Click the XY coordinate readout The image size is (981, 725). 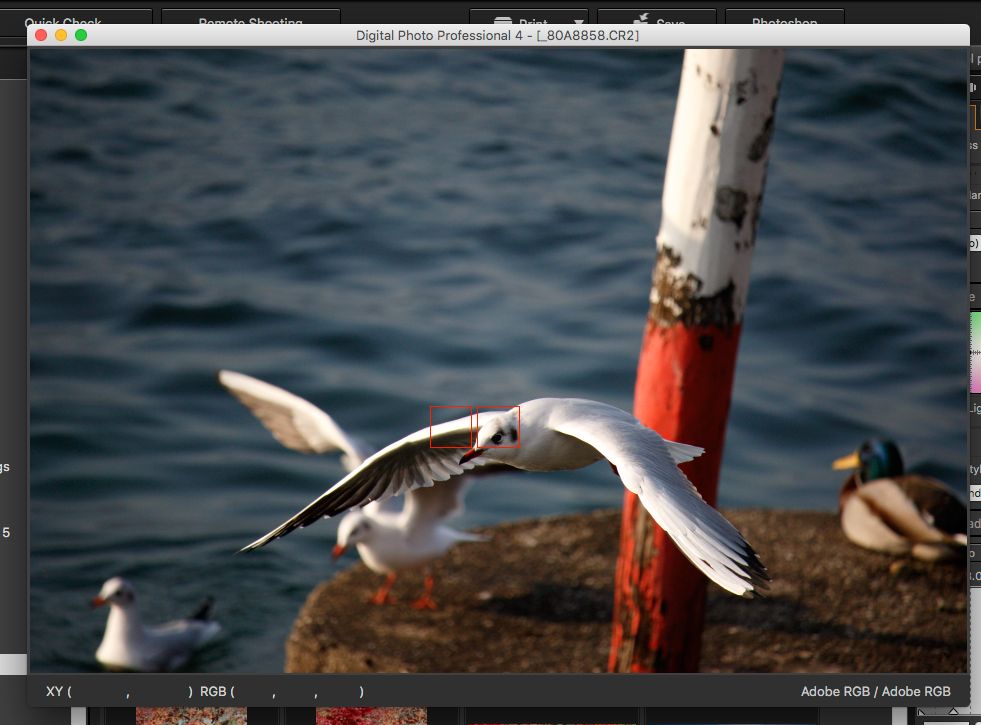coord(118,691)
